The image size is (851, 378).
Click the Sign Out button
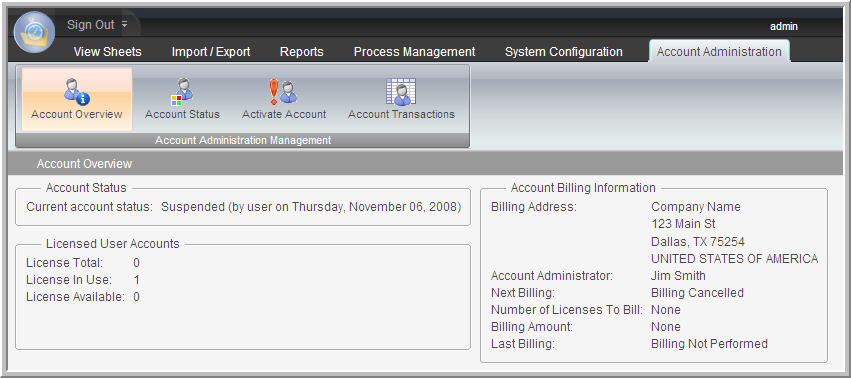point(91,24)
